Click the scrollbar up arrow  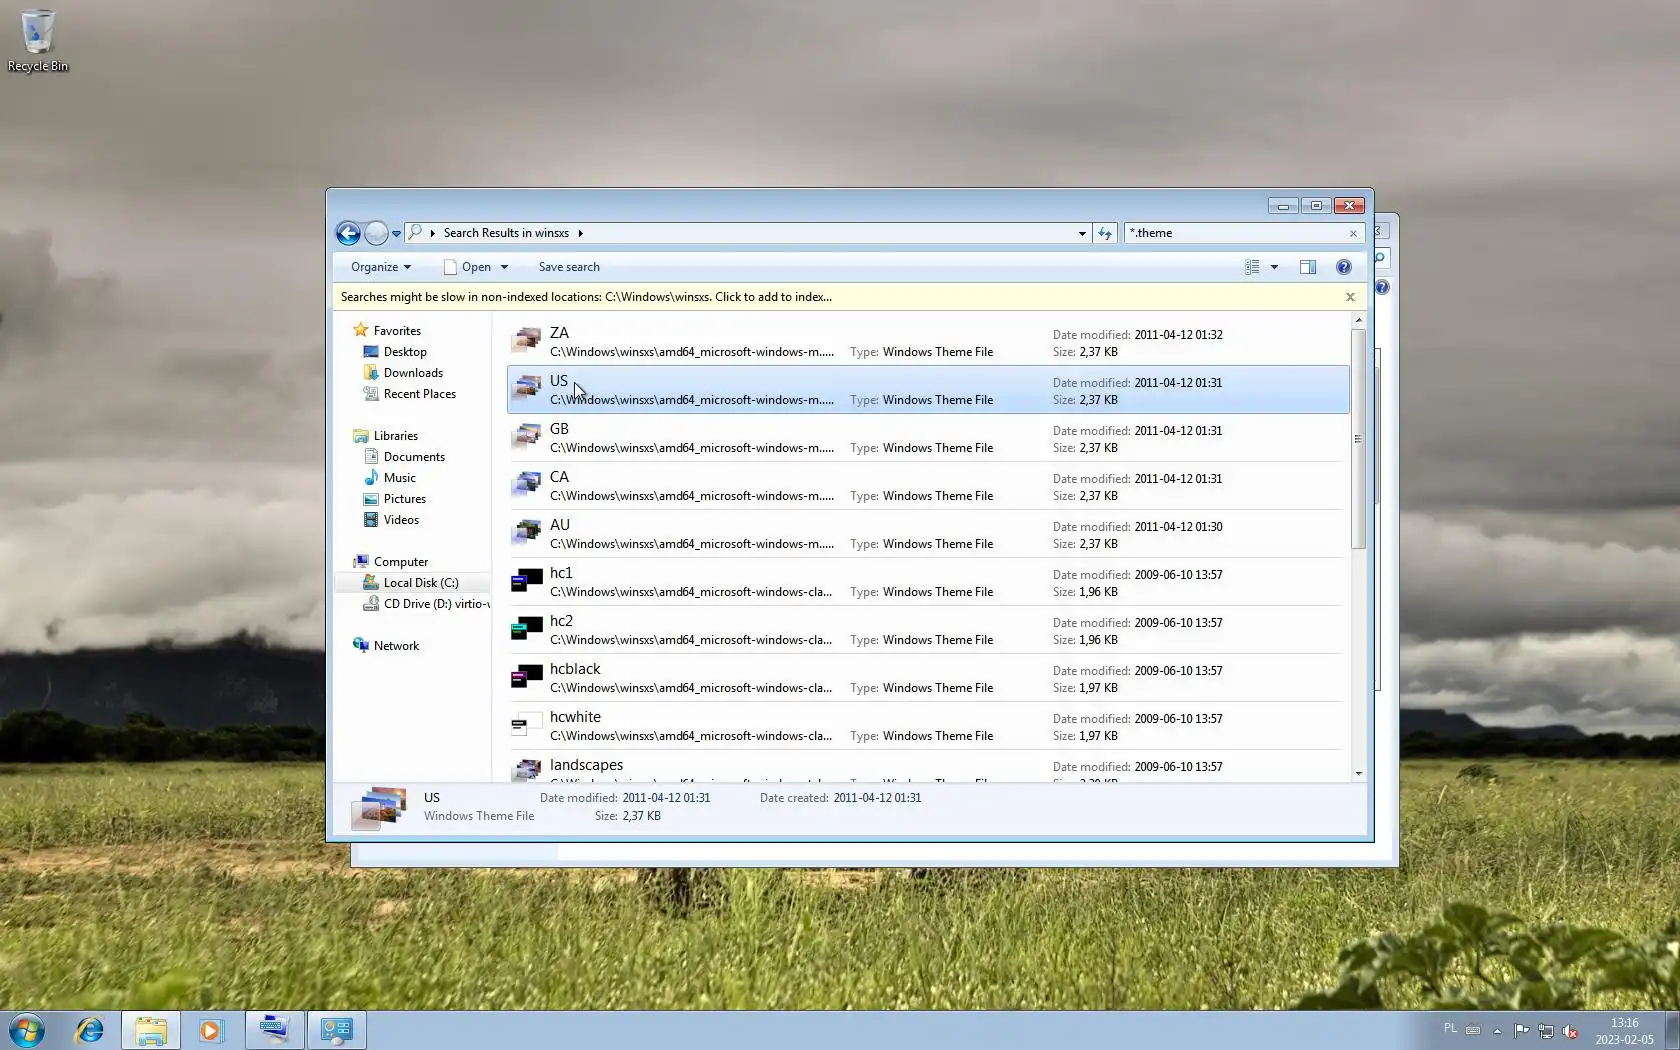[1358, 320]
